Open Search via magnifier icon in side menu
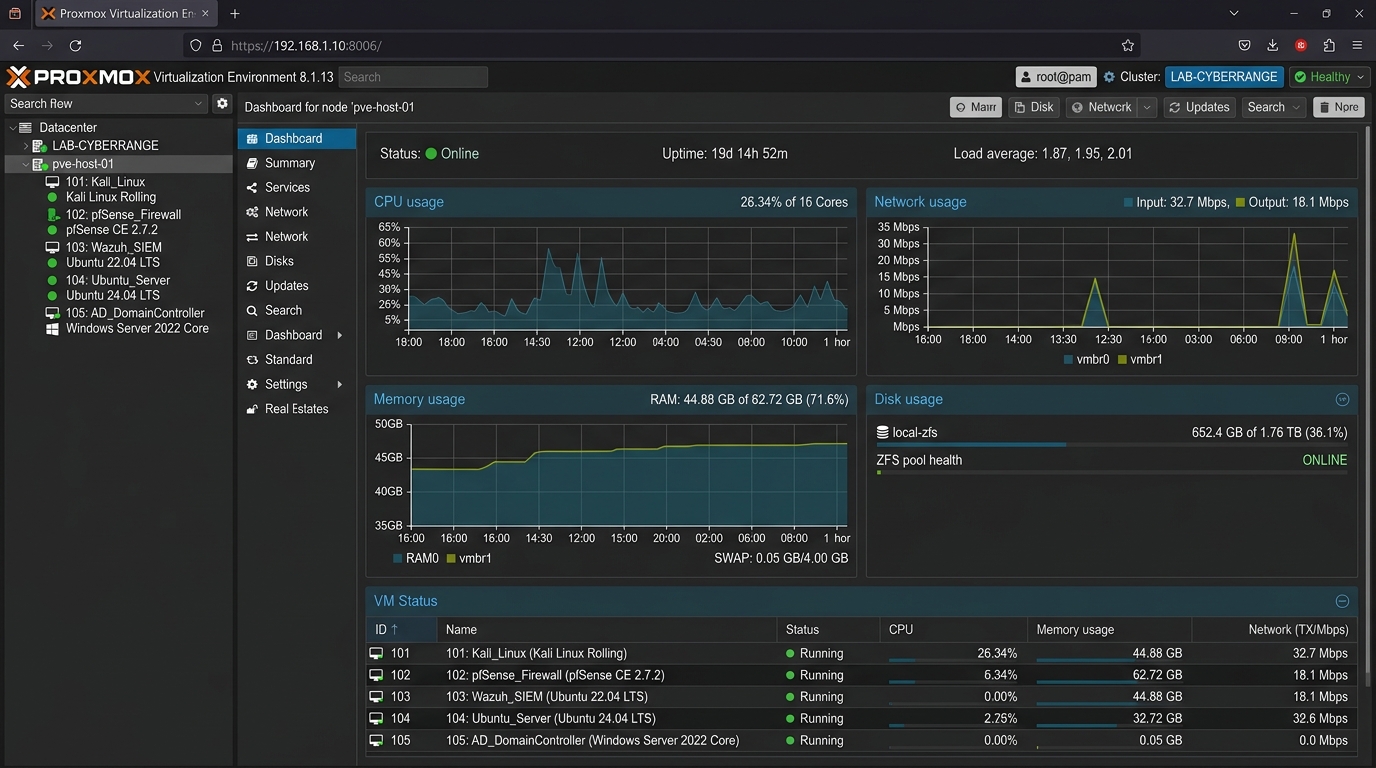Viewport: 1376px width, 768px height. [x=252, y=310]
